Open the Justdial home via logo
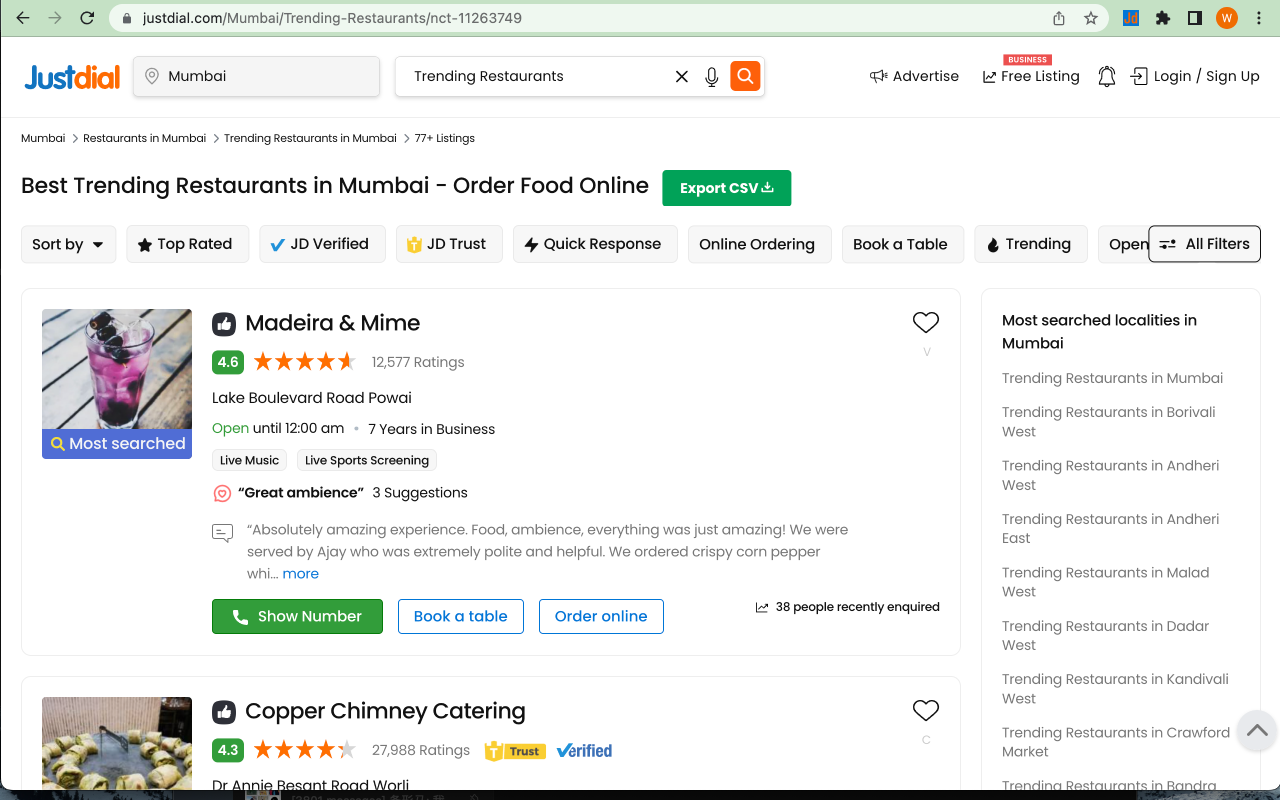 pos(71,76)
